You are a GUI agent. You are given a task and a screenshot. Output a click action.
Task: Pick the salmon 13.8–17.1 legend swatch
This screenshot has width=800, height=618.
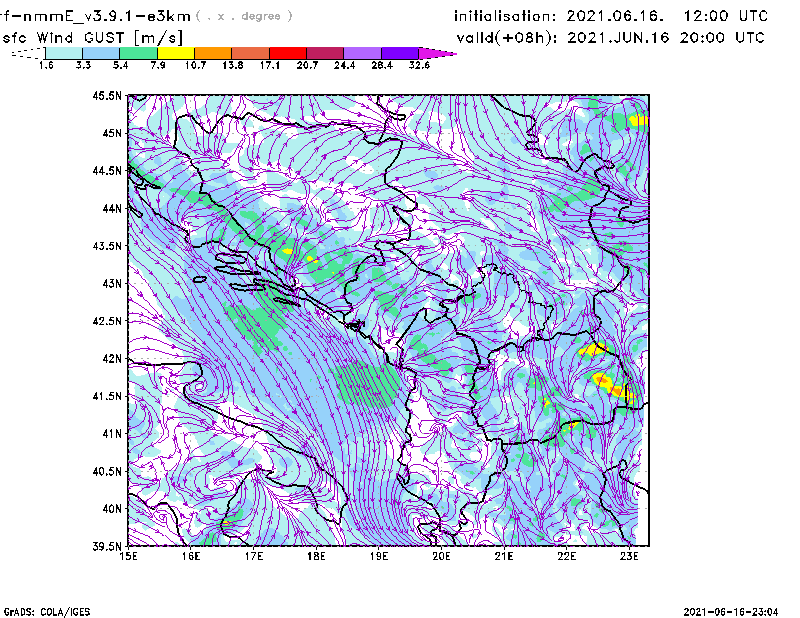tap(251, 53)
